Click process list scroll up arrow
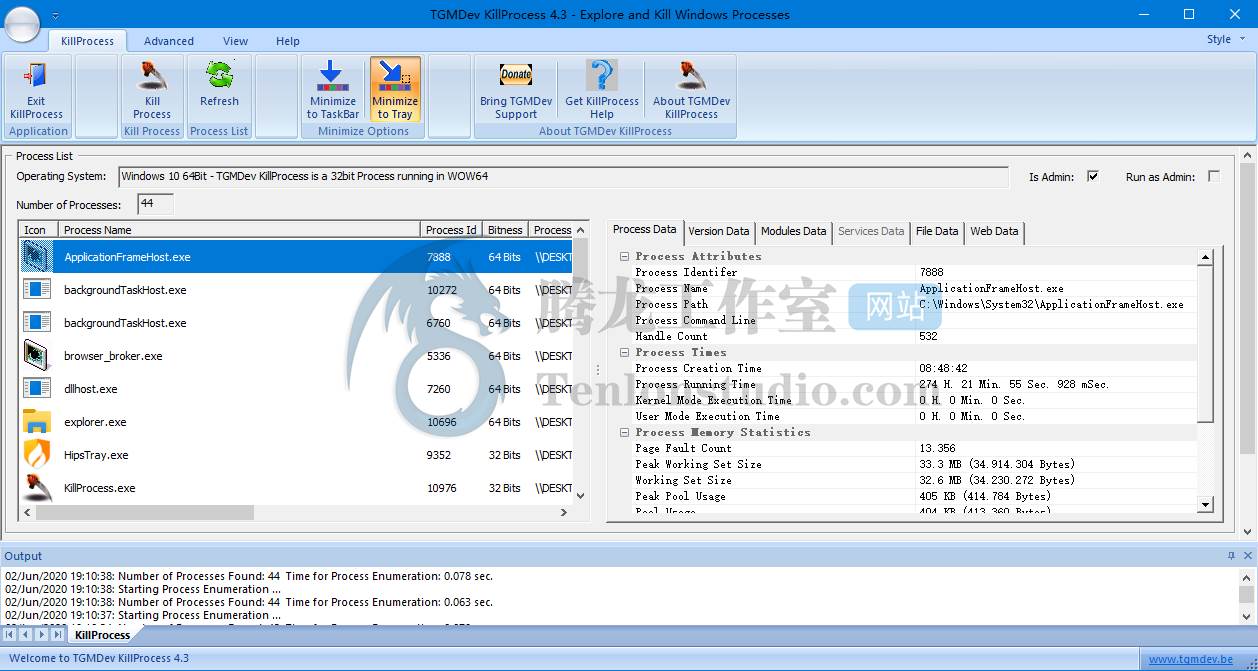1258x671 pixels. (x=581, y=231)
